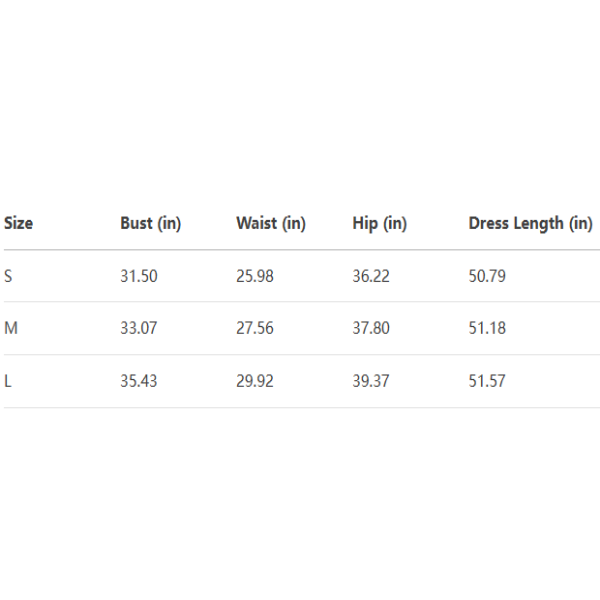Viewport: 600px width, 600px height.
Task: Click the size L row label
Action: point(8,381)
